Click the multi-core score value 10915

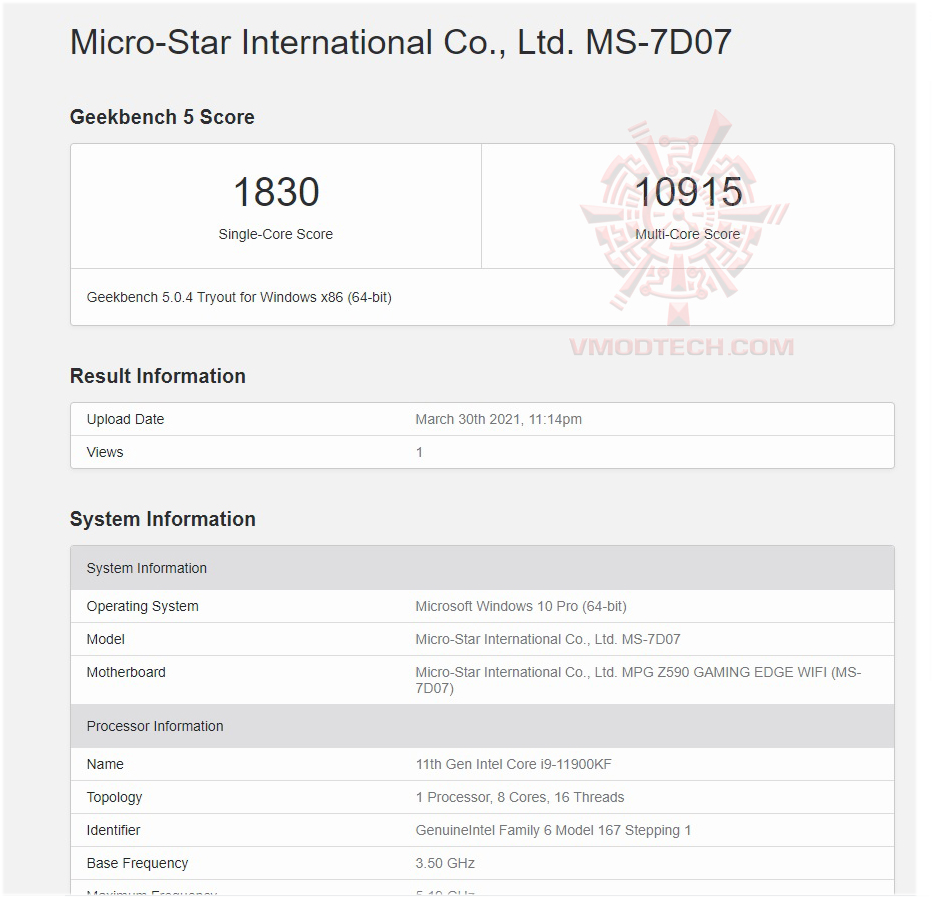pos(688,192)
